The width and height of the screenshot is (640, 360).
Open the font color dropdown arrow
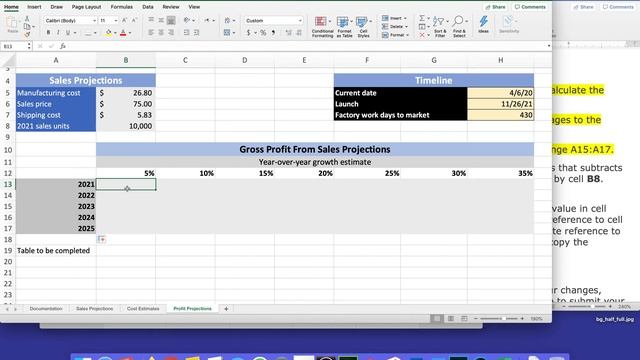[x=130, y=33]
